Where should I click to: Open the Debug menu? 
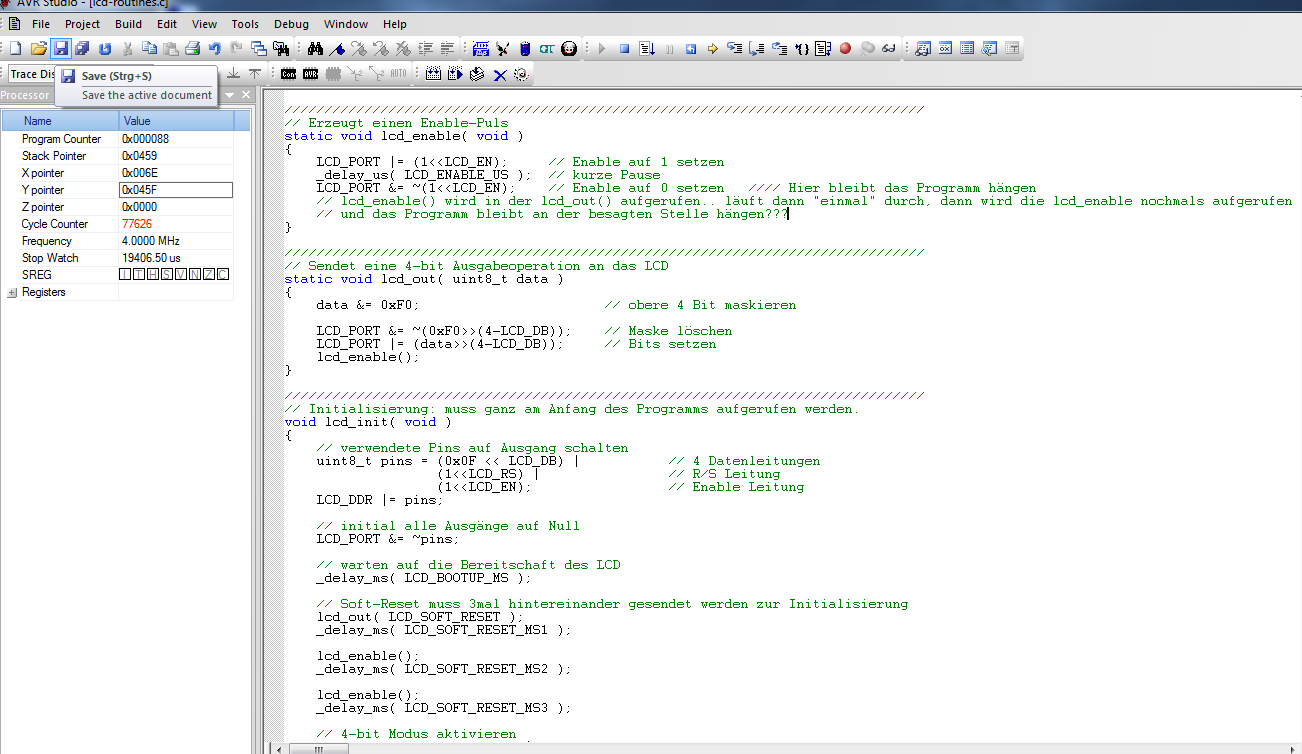click(x=291, y=24)
